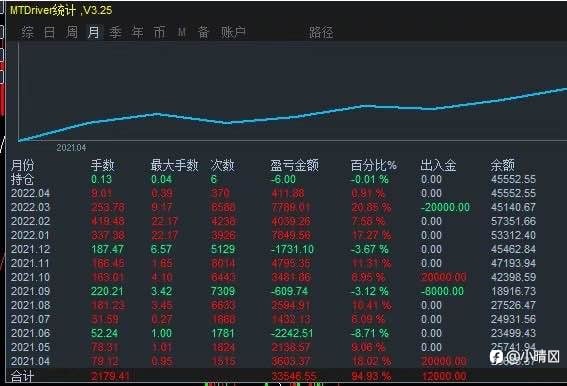Click the 百分比% column header
Screen dimensions: 567x386
[x=374, y=165]
